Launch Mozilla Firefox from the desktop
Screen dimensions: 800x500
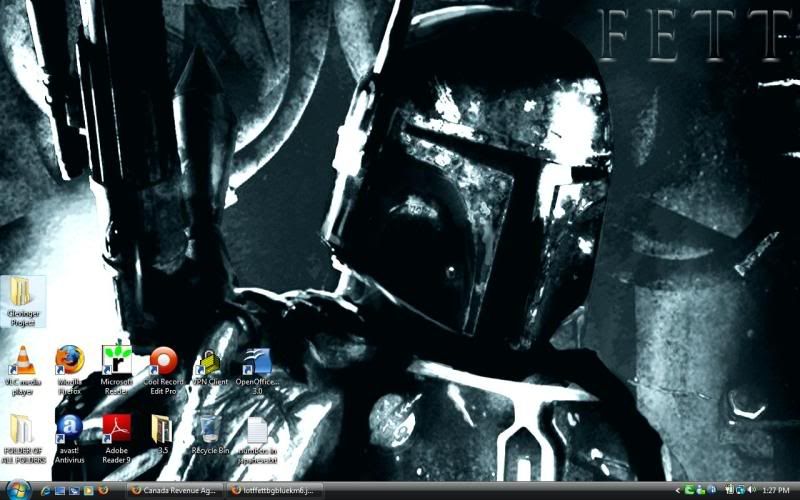[x=69, y=370]
